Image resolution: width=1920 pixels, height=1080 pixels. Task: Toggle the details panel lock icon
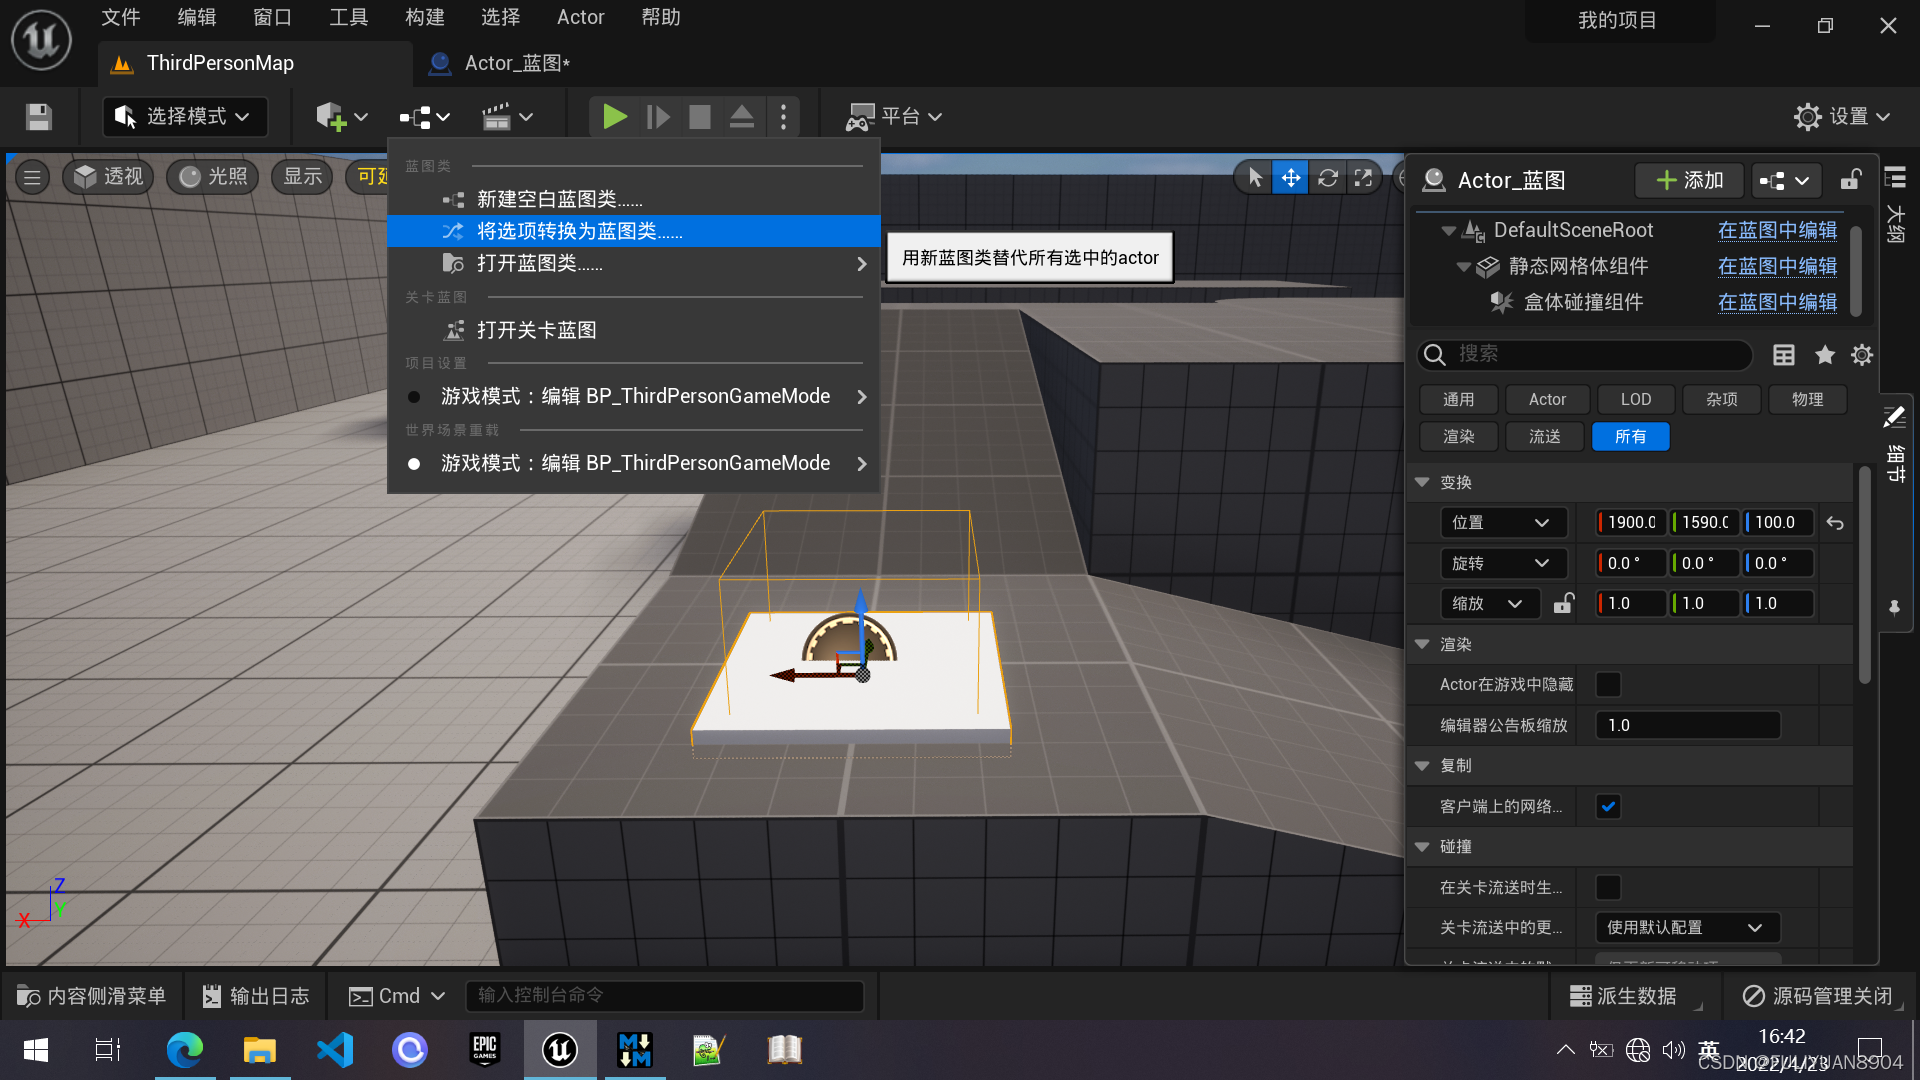pos(1851,180)
